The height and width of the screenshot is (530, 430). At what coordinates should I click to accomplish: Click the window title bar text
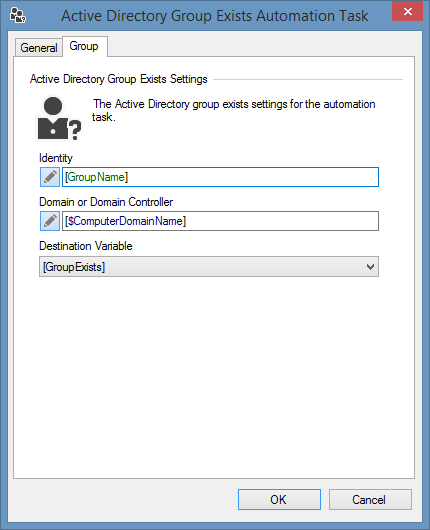click(x=215, y=16)
